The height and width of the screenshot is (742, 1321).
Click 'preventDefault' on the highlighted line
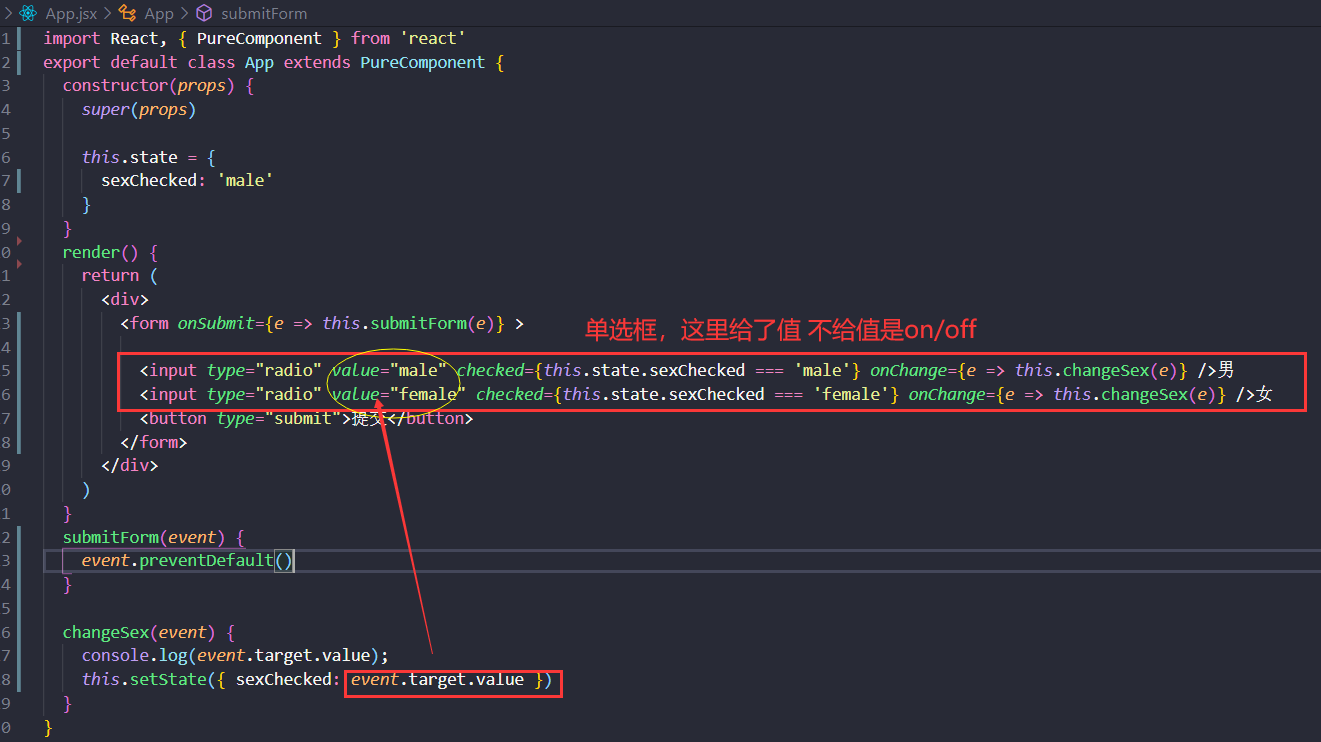206,560
